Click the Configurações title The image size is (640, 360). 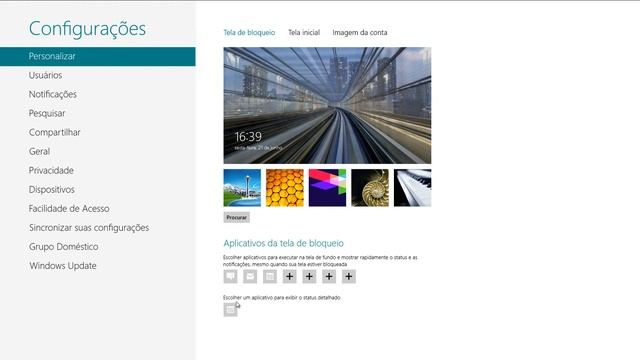(87, 29)
